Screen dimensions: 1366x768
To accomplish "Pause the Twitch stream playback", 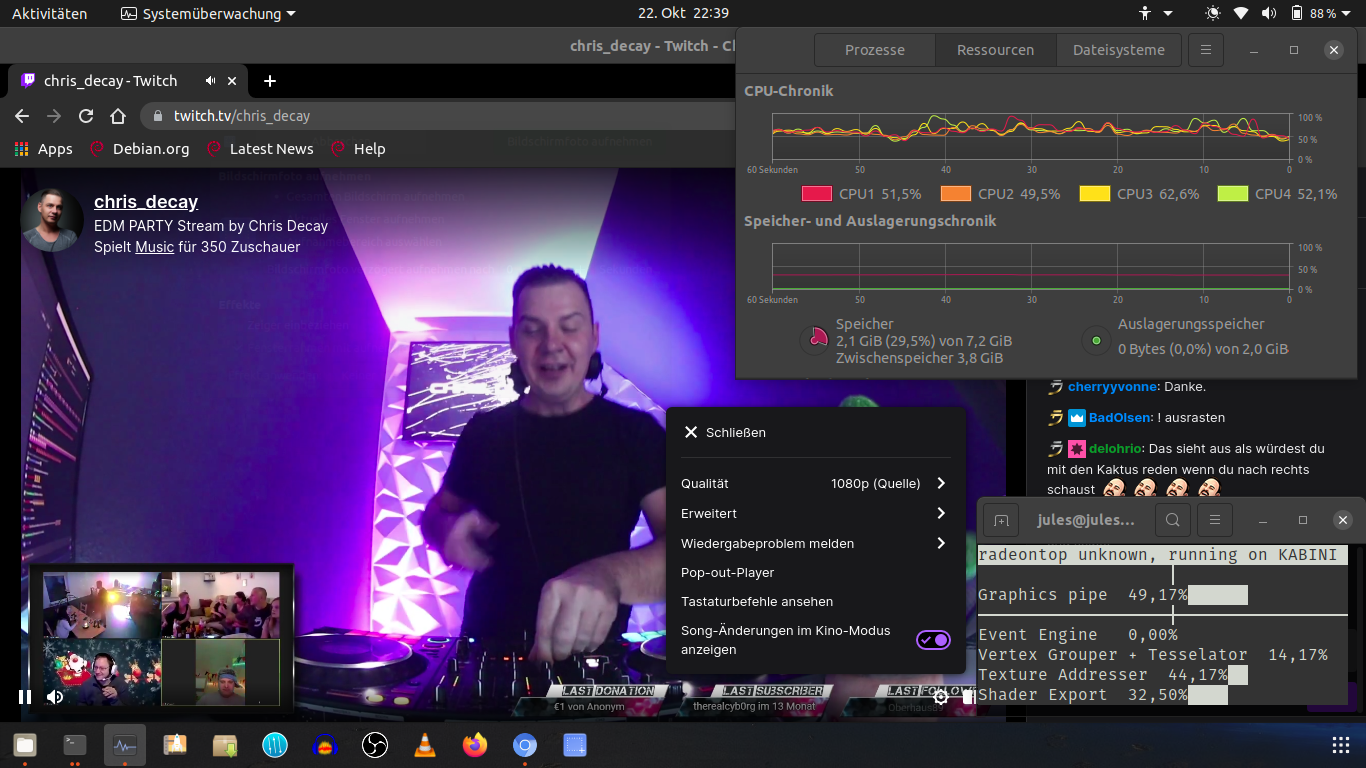I will tap(25, 696).
